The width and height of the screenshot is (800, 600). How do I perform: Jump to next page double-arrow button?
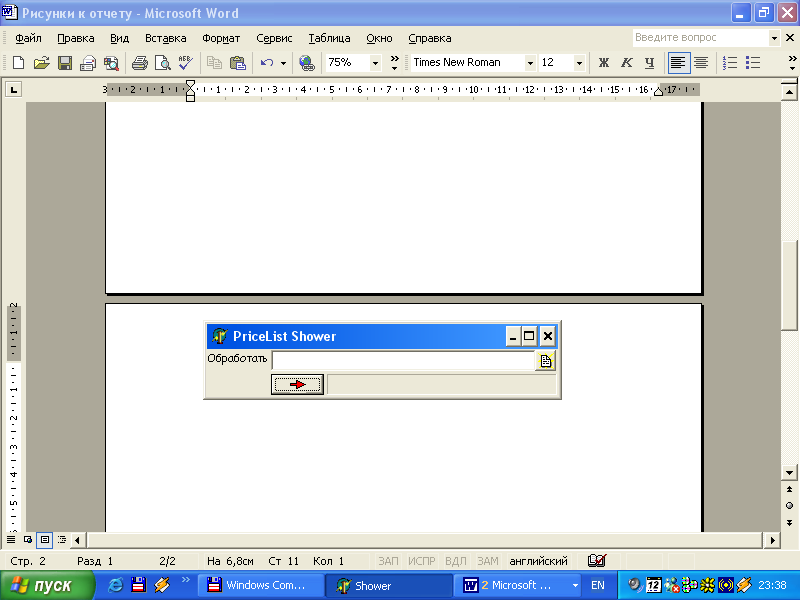click(789, 522)
